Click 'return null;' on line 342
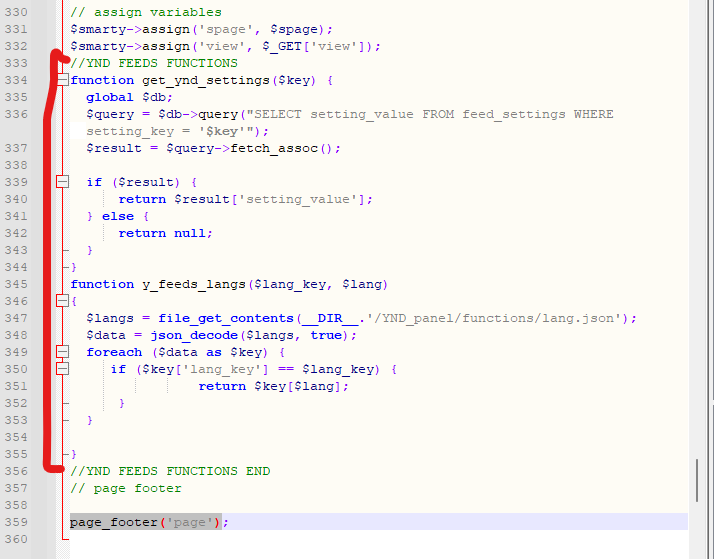This screenshot has width=714, height=559. [165, 233]
